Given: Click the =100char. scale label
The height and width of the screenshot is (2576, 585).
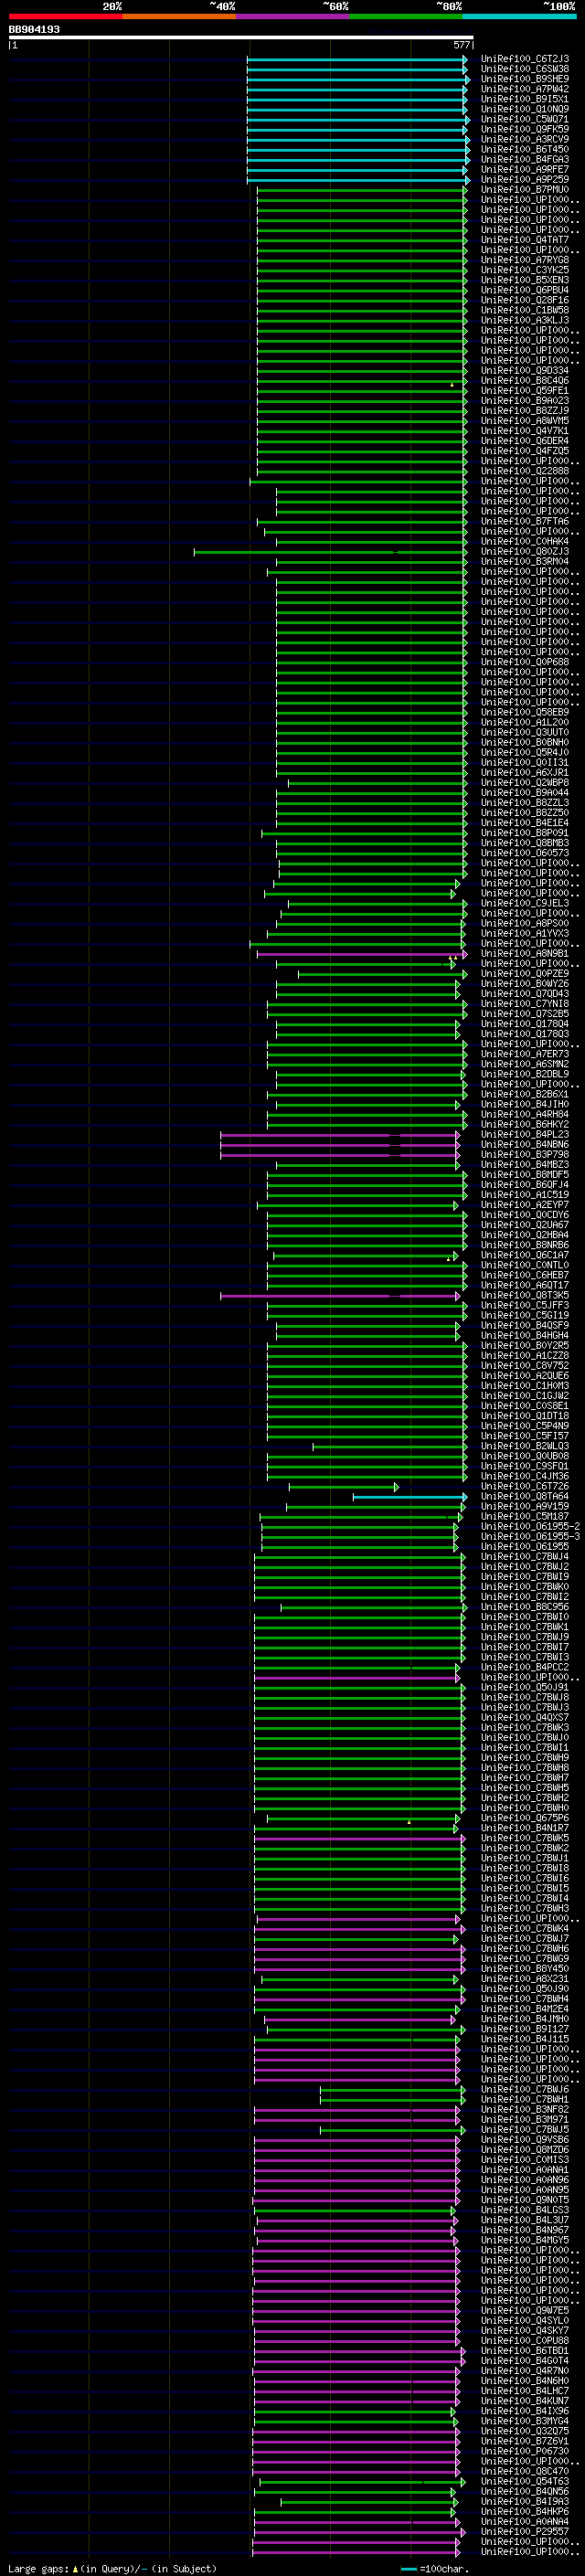Looking at the screenshot, I should click(x=444, y=2568).
